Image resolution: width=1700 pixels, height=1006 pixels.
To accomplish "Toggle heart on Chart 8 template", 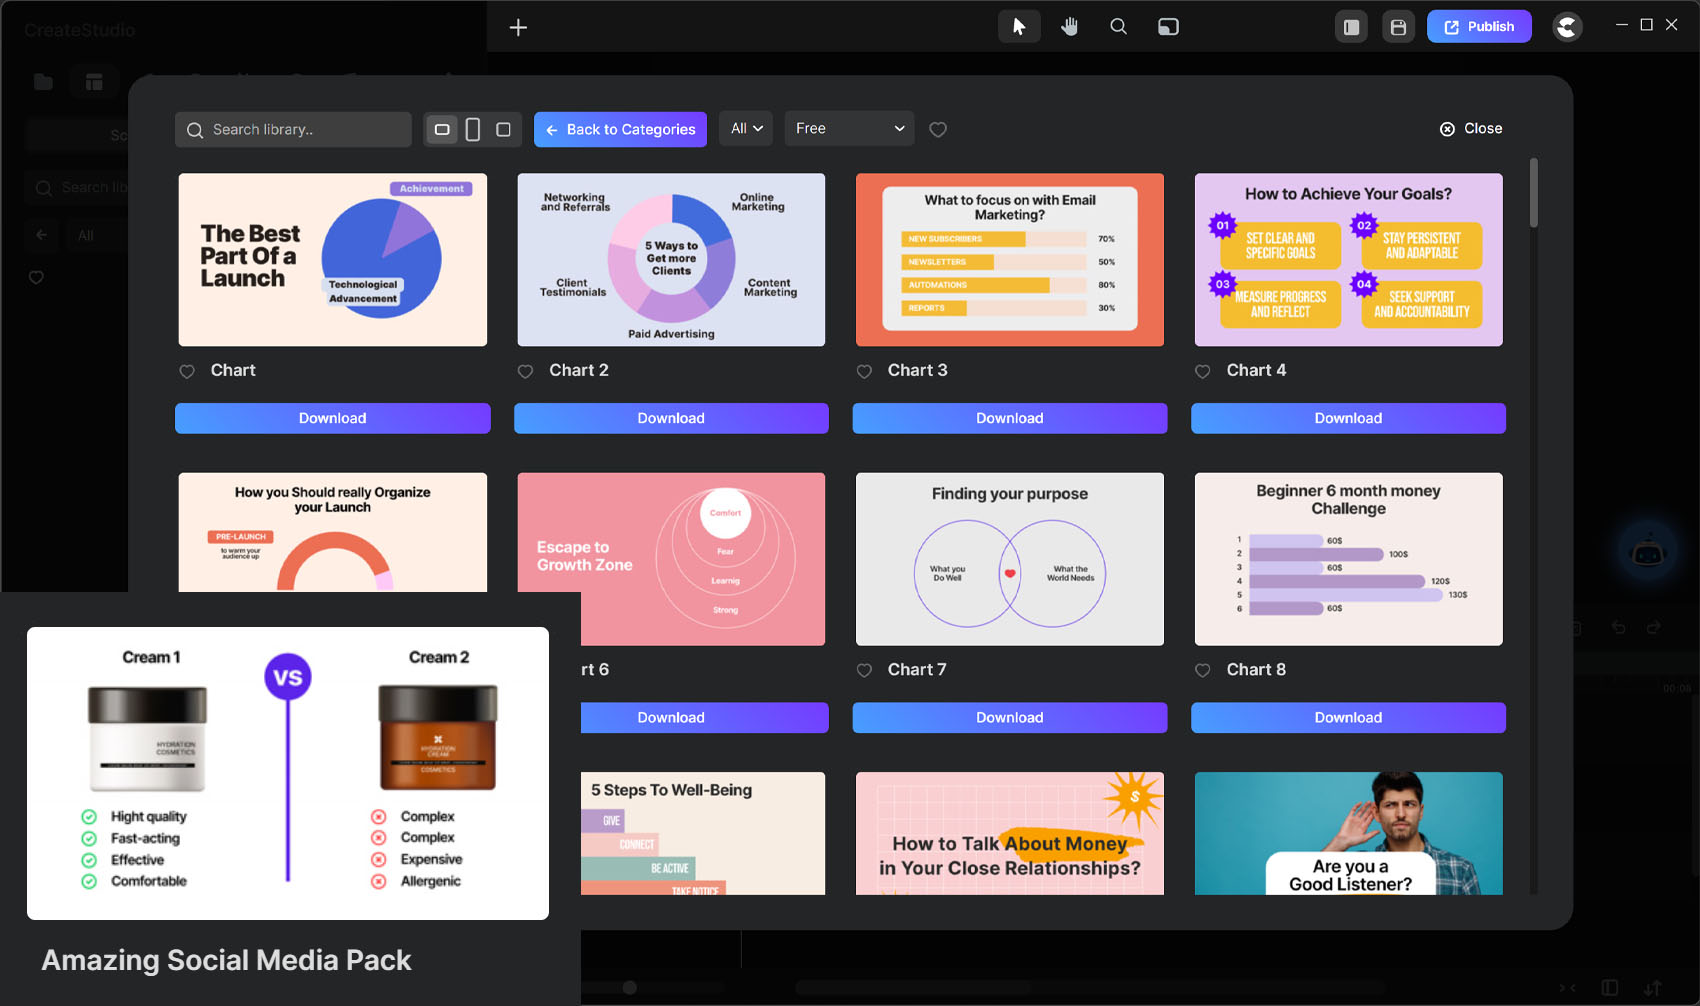I will click(1203, 670).
